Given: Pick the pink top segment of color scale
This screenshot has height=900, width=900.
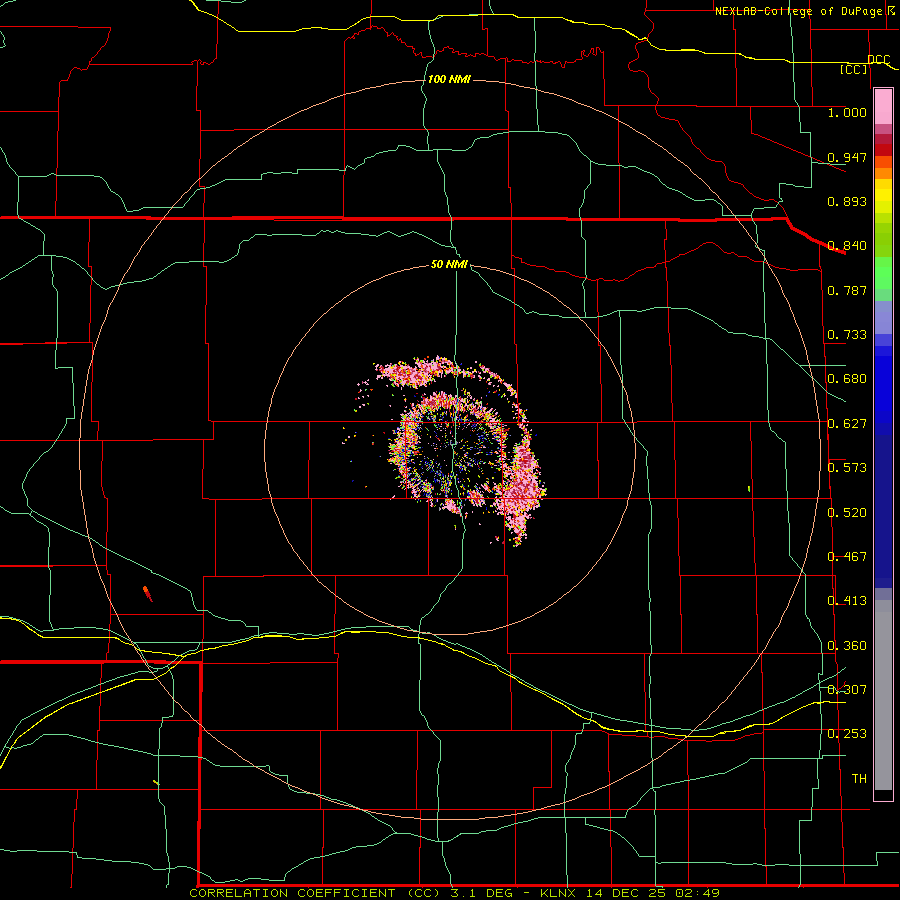Looking at the screenshot, I should pyautogui.click(x=883, y=106).
